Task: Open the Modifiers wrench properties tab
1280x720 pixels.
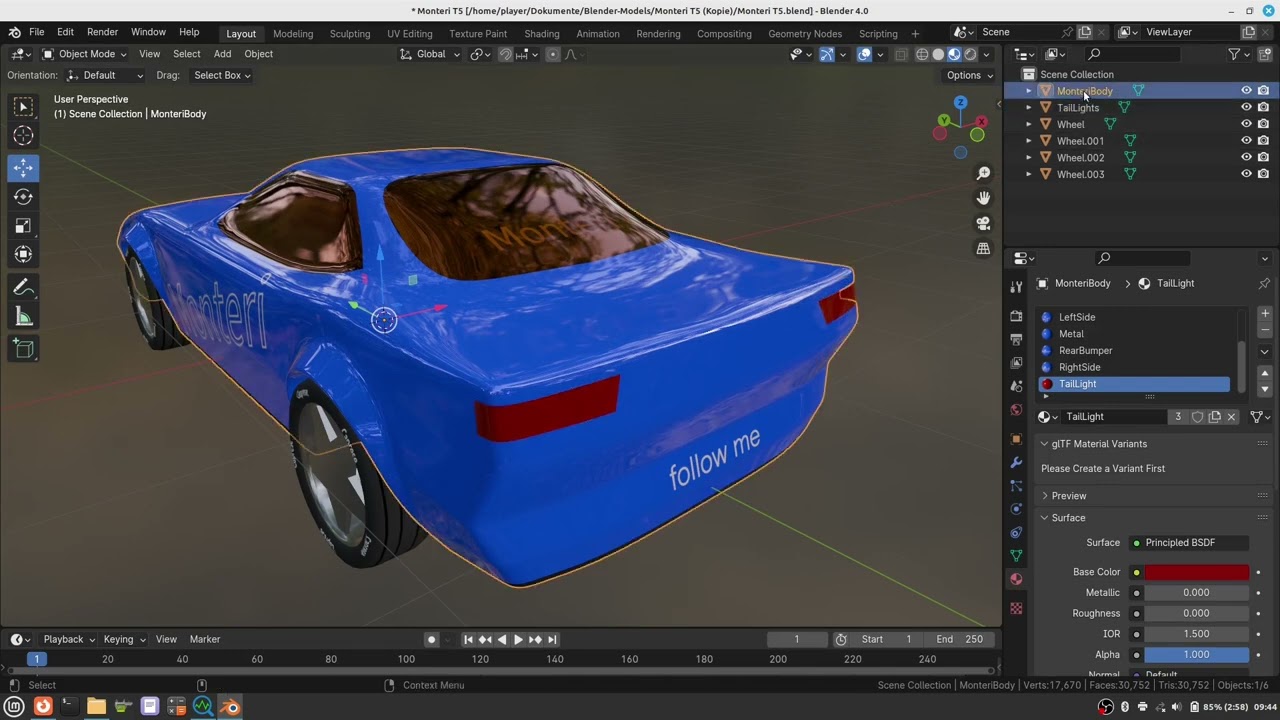Action: (x=1017, y=463)
